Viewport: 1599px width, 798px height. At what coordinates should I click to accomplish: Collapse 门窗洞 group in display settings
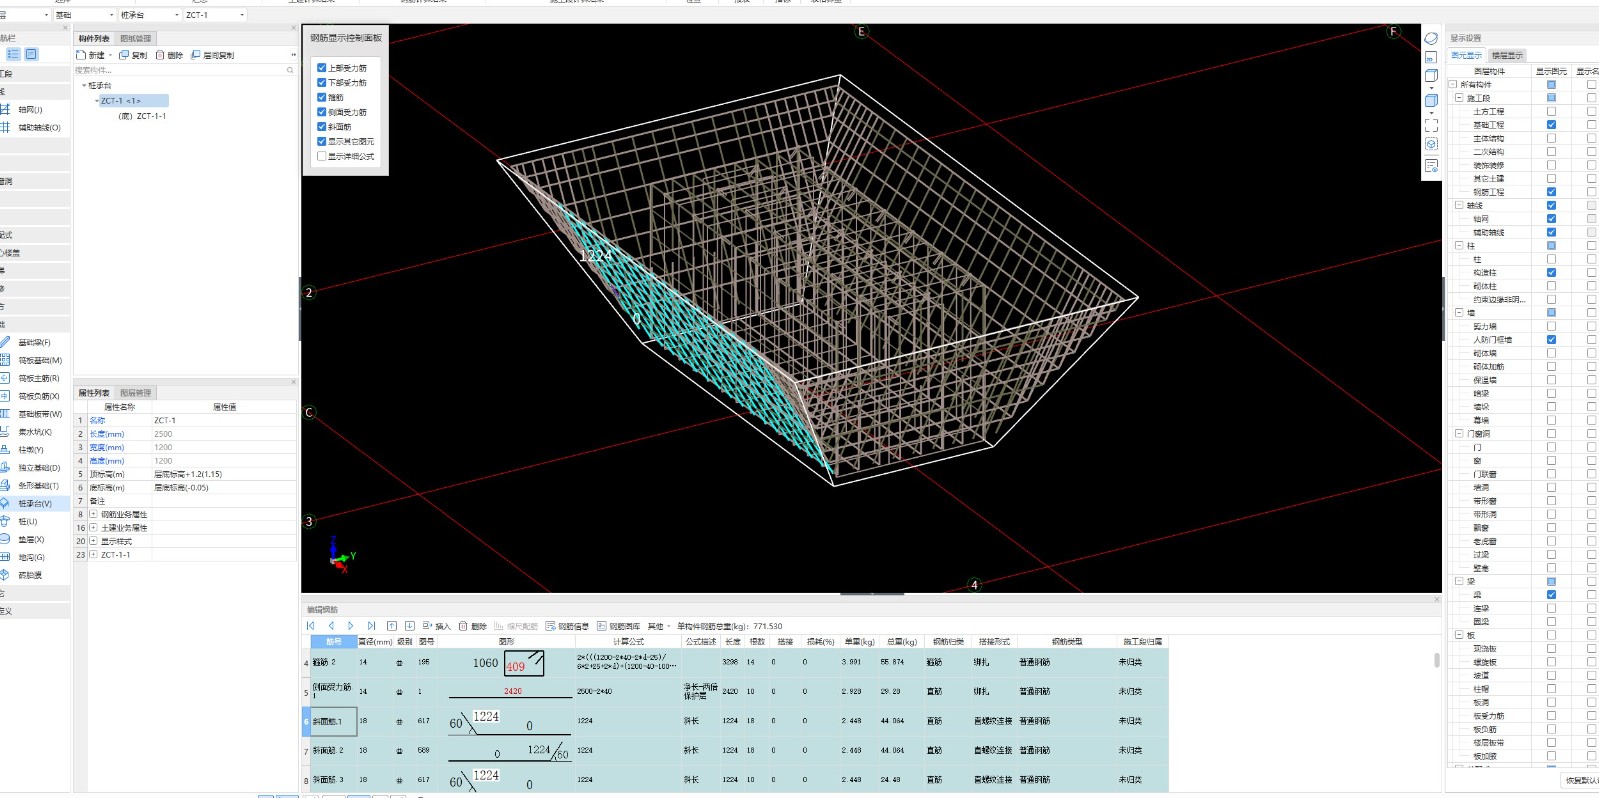pyautogui.click(x=1459, y=434)
